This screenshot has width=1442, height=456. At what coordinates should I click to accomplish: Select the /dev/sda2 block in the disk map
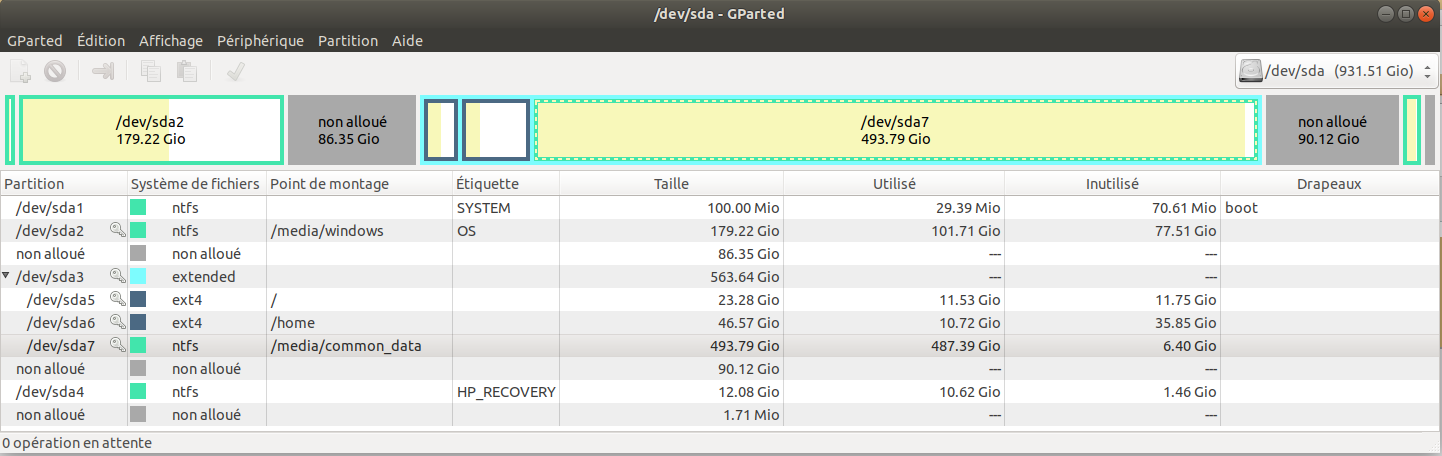(150, 130)
